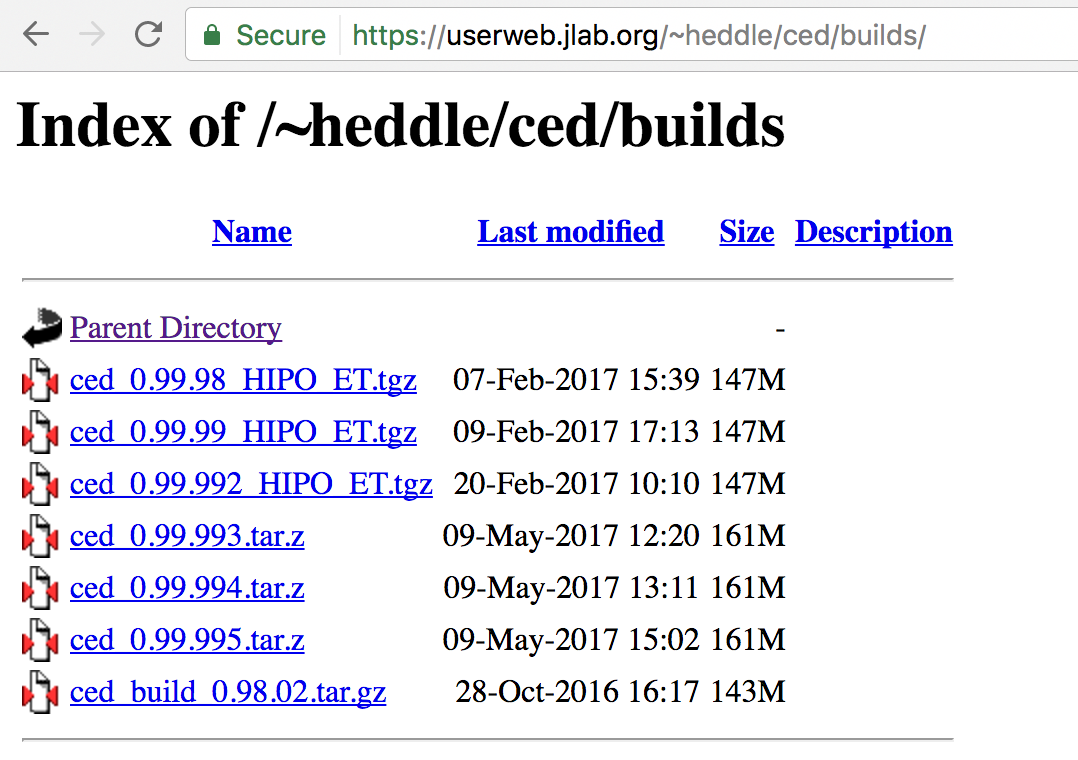Sort listing by Description column

(x=874, y=232)
